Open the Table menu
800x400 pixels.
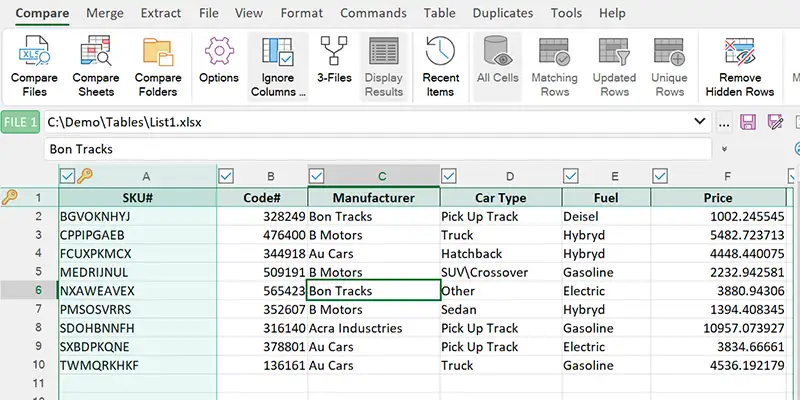click(439, 13)
